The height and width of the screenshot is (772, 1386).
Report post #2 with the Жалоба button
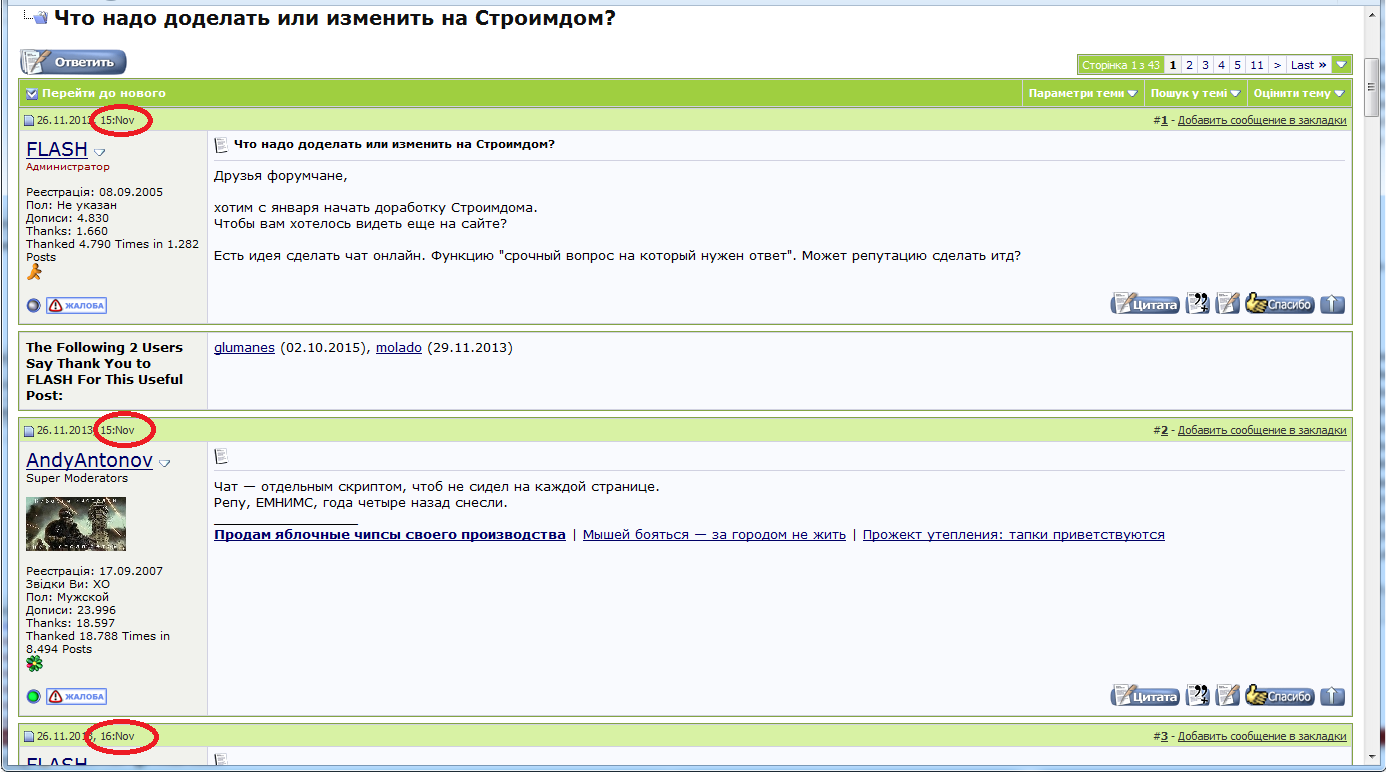pos(76,696)
